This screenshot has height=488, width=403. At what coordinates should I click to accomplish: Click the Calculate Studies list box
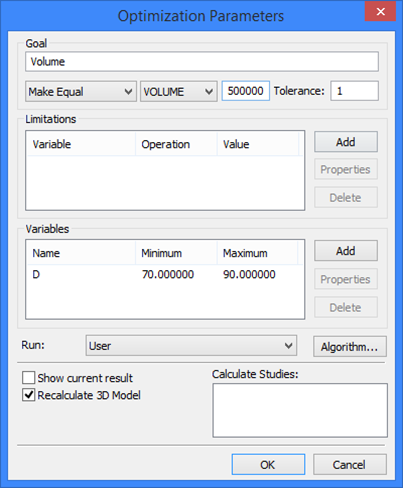pyautogui.click(x=300, y=410)
